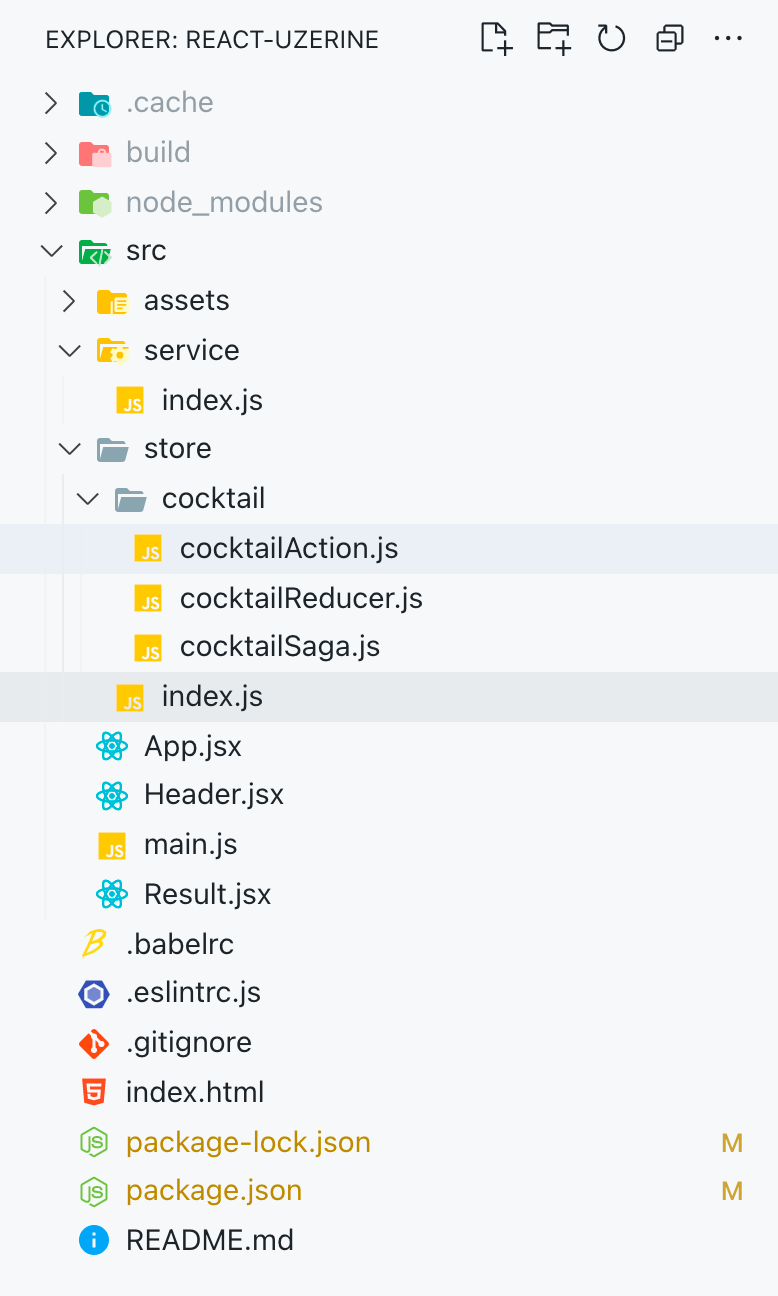Collapse all folders in explorer
This screenshot has width=778, height=1296.
pos(669,39)
